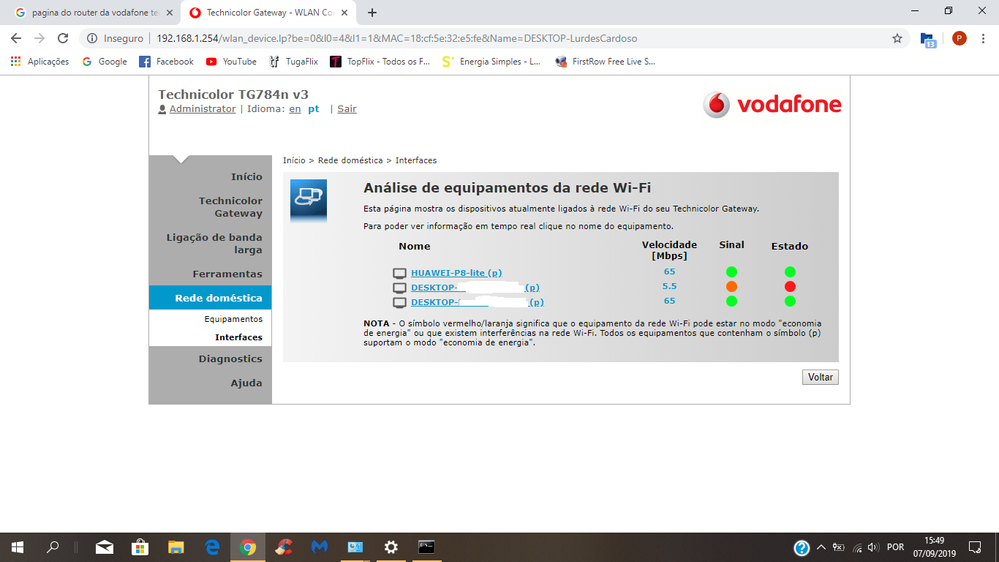Click the extension icon with badge 13
This screenshot has height=562, width=999.
(x=928, y=40)
